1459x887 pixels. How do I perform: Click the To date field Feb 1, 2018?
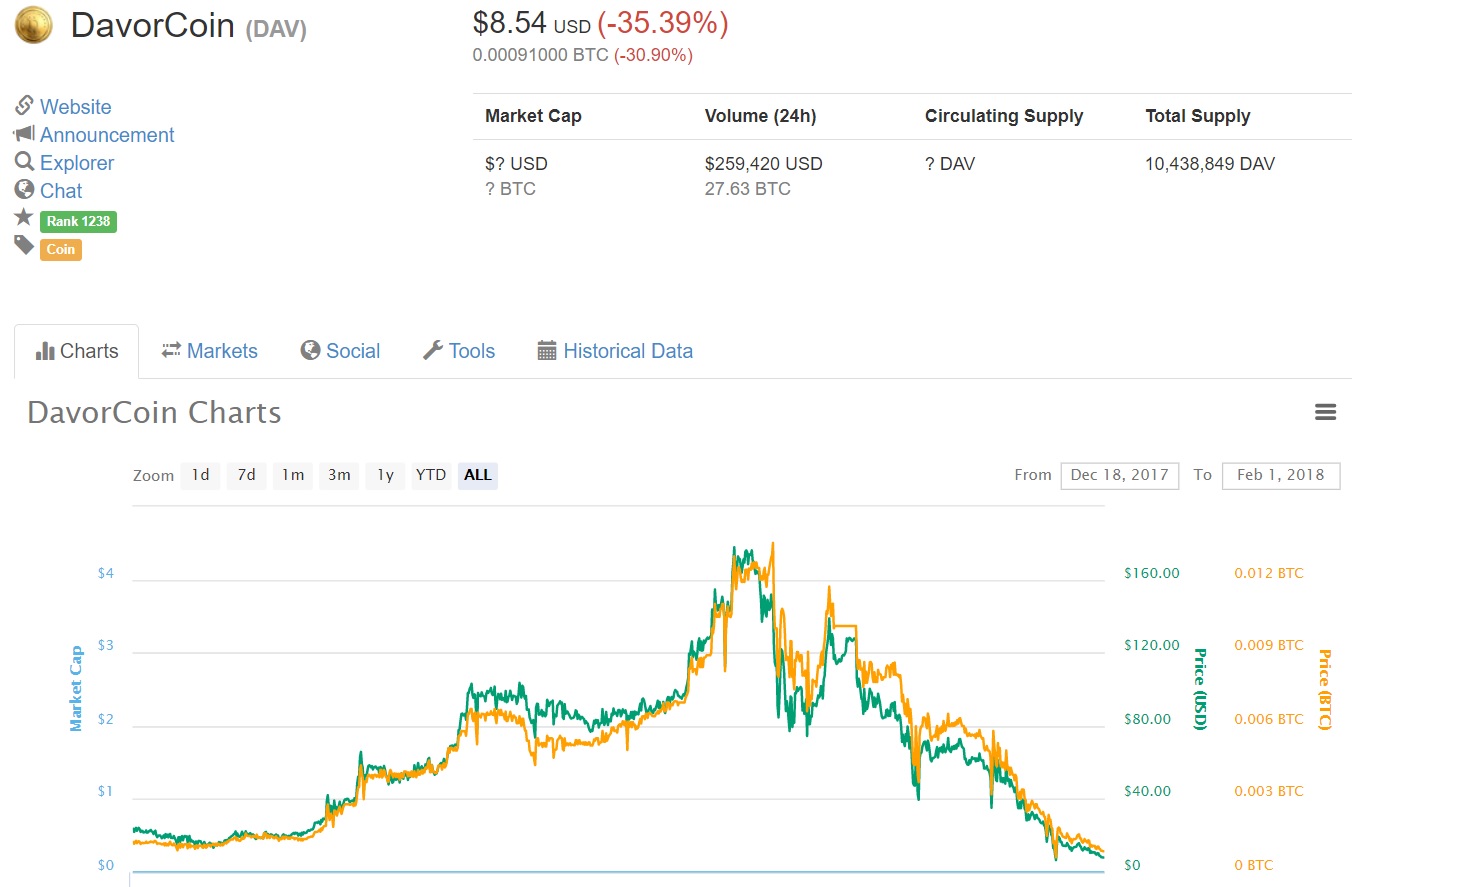point(1281,475)
